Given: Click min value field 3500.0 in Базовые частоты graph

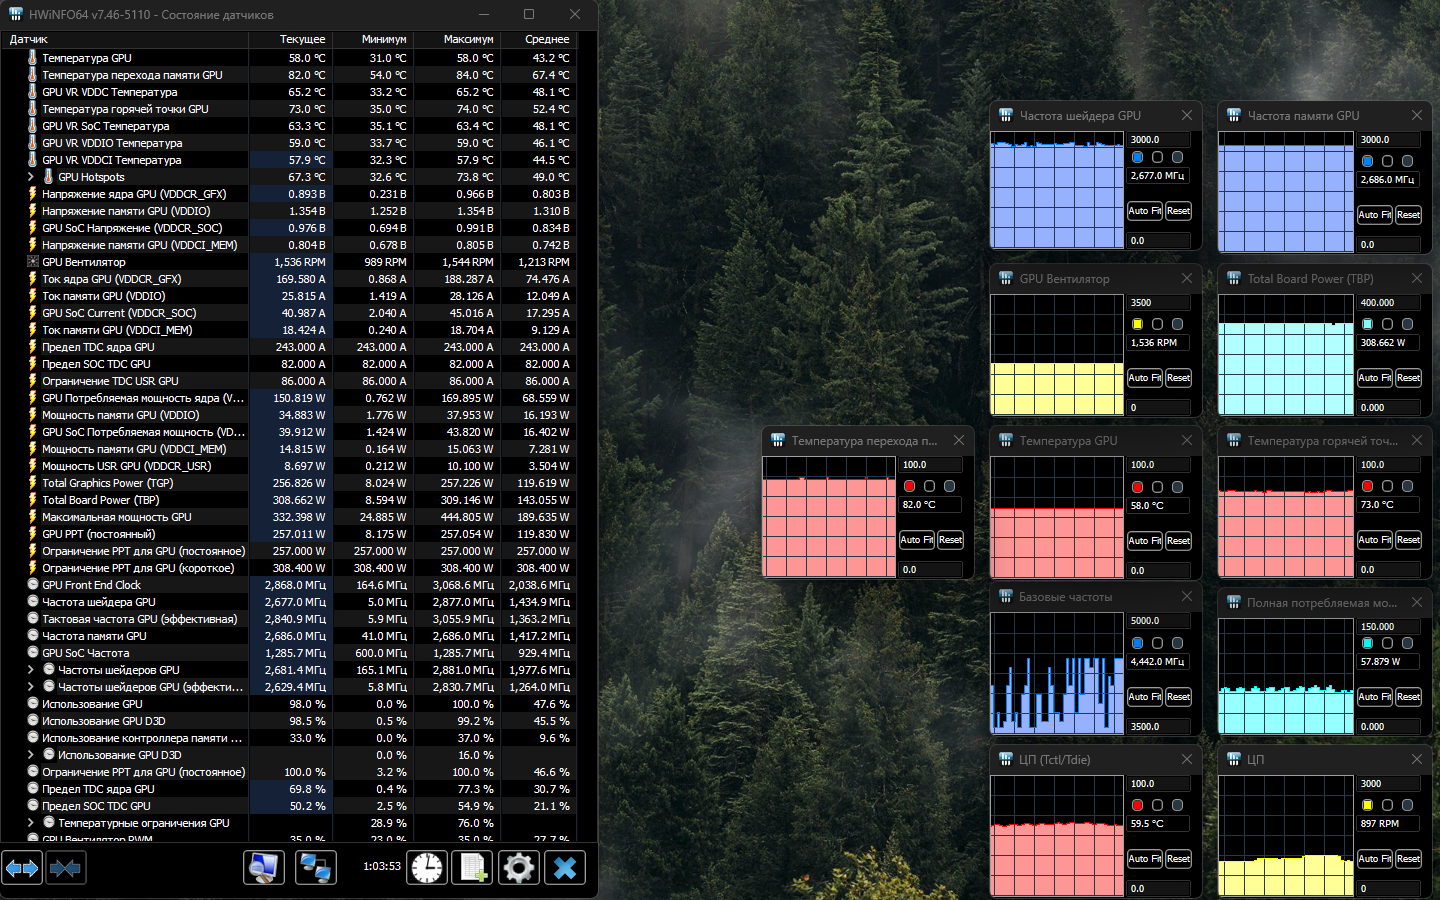Looking at the screenshot, I should [1159, 727].
